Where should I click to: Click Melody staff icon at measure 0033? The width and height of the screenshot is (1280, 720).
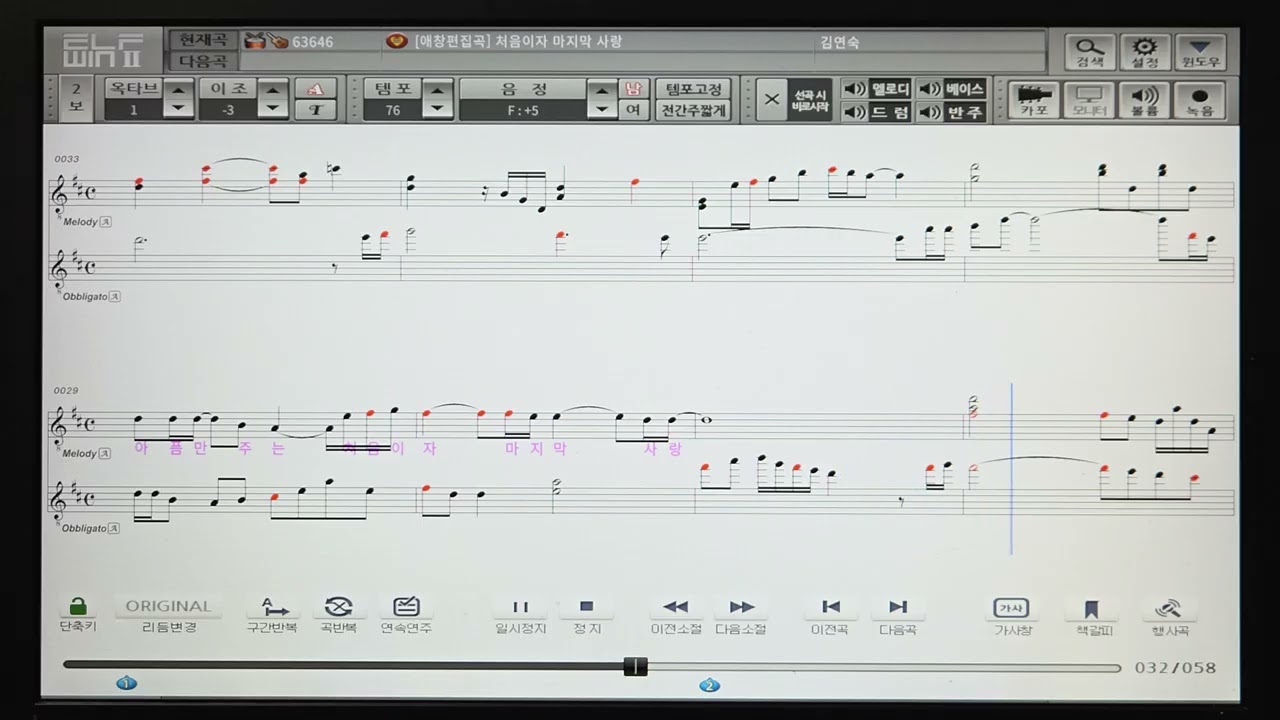106,221
